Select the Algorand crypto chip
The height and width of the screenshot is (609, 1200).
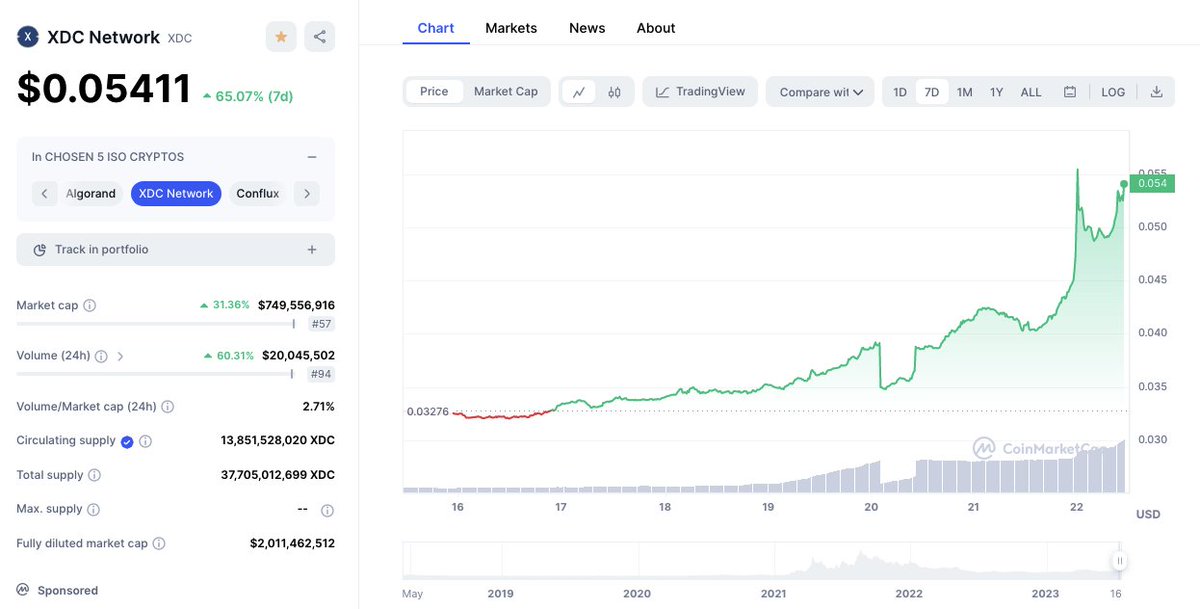click(91, 192)
